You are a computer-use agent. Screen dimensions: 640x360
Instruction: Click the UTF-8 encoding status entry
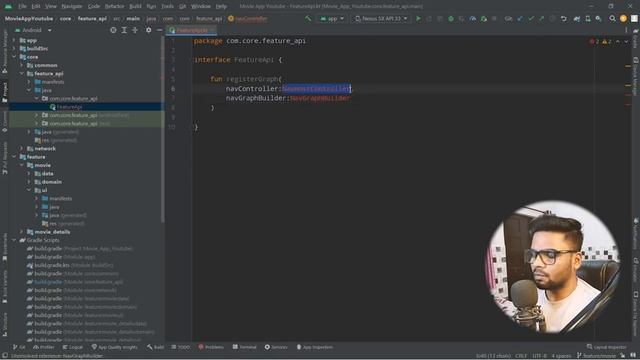click(539, 356)
